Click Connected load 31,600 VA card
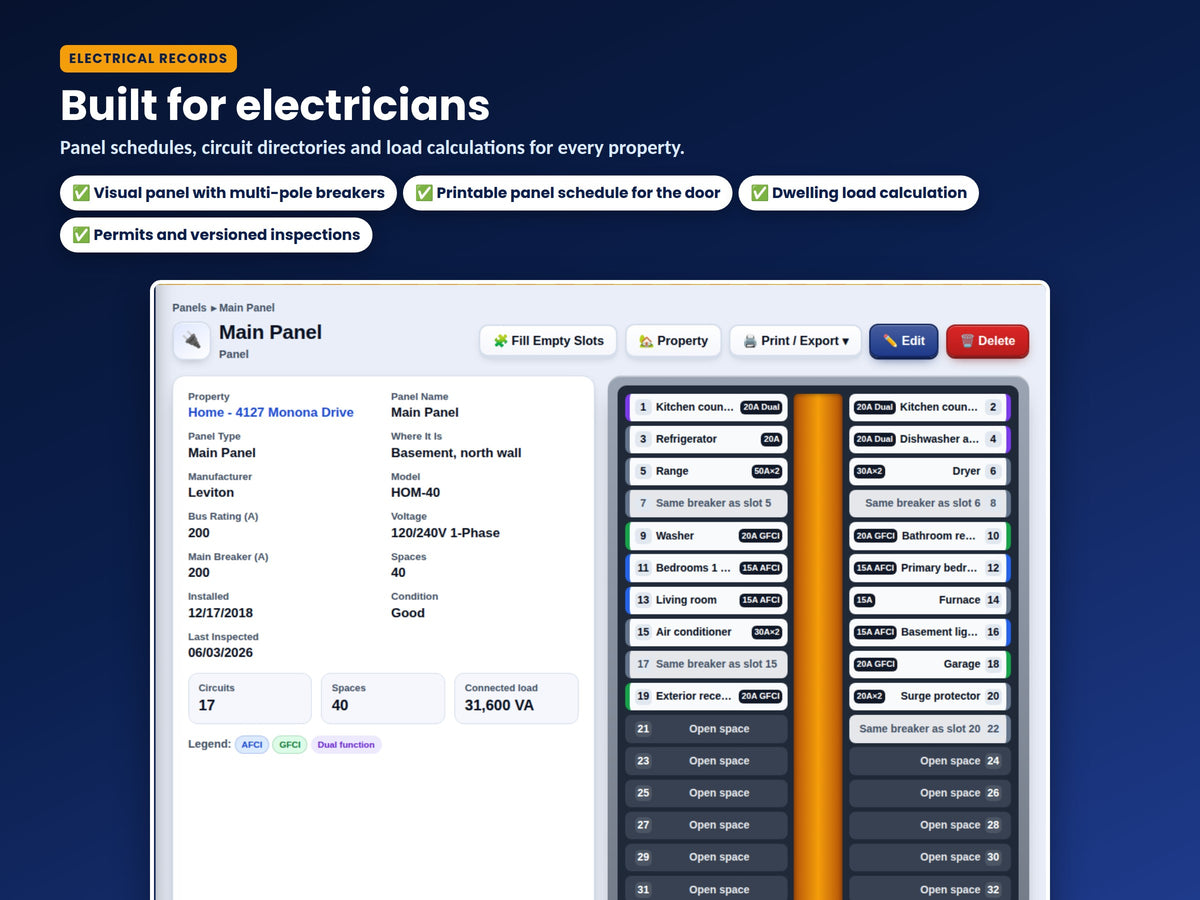Screen dimensions: 1200x900 pyautogui.click(x=516, y=698)
